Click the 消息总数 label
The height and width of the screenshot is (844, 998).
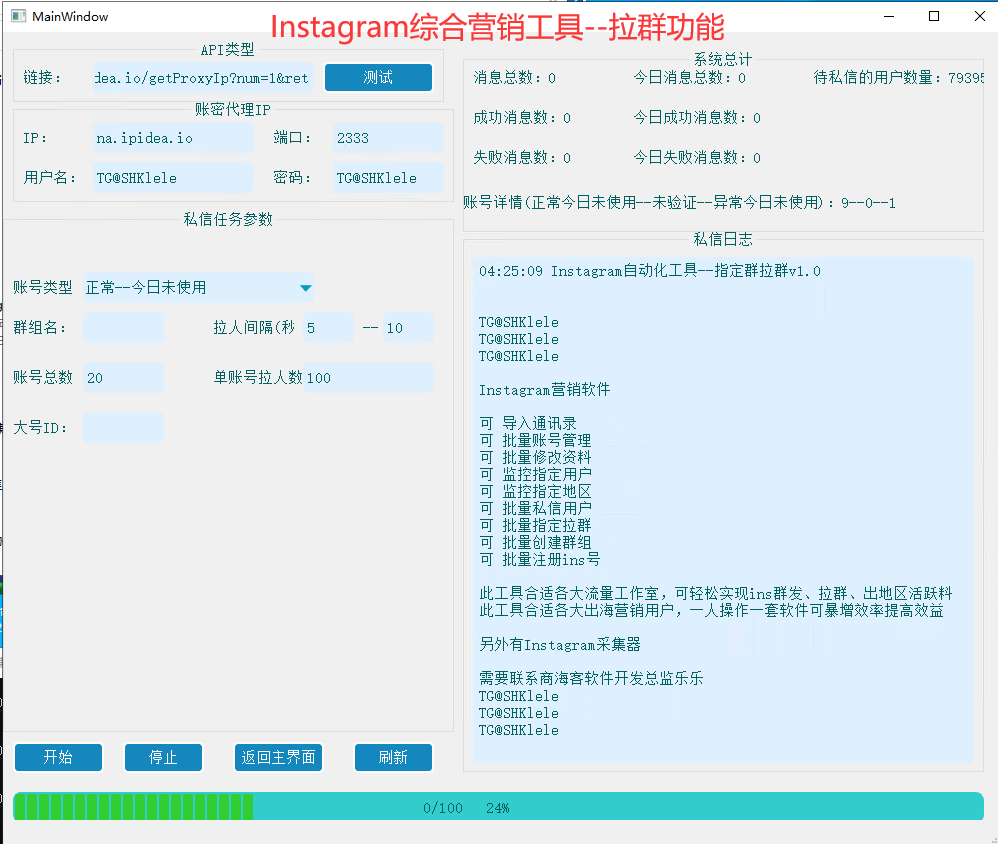[x=514, y=78]
